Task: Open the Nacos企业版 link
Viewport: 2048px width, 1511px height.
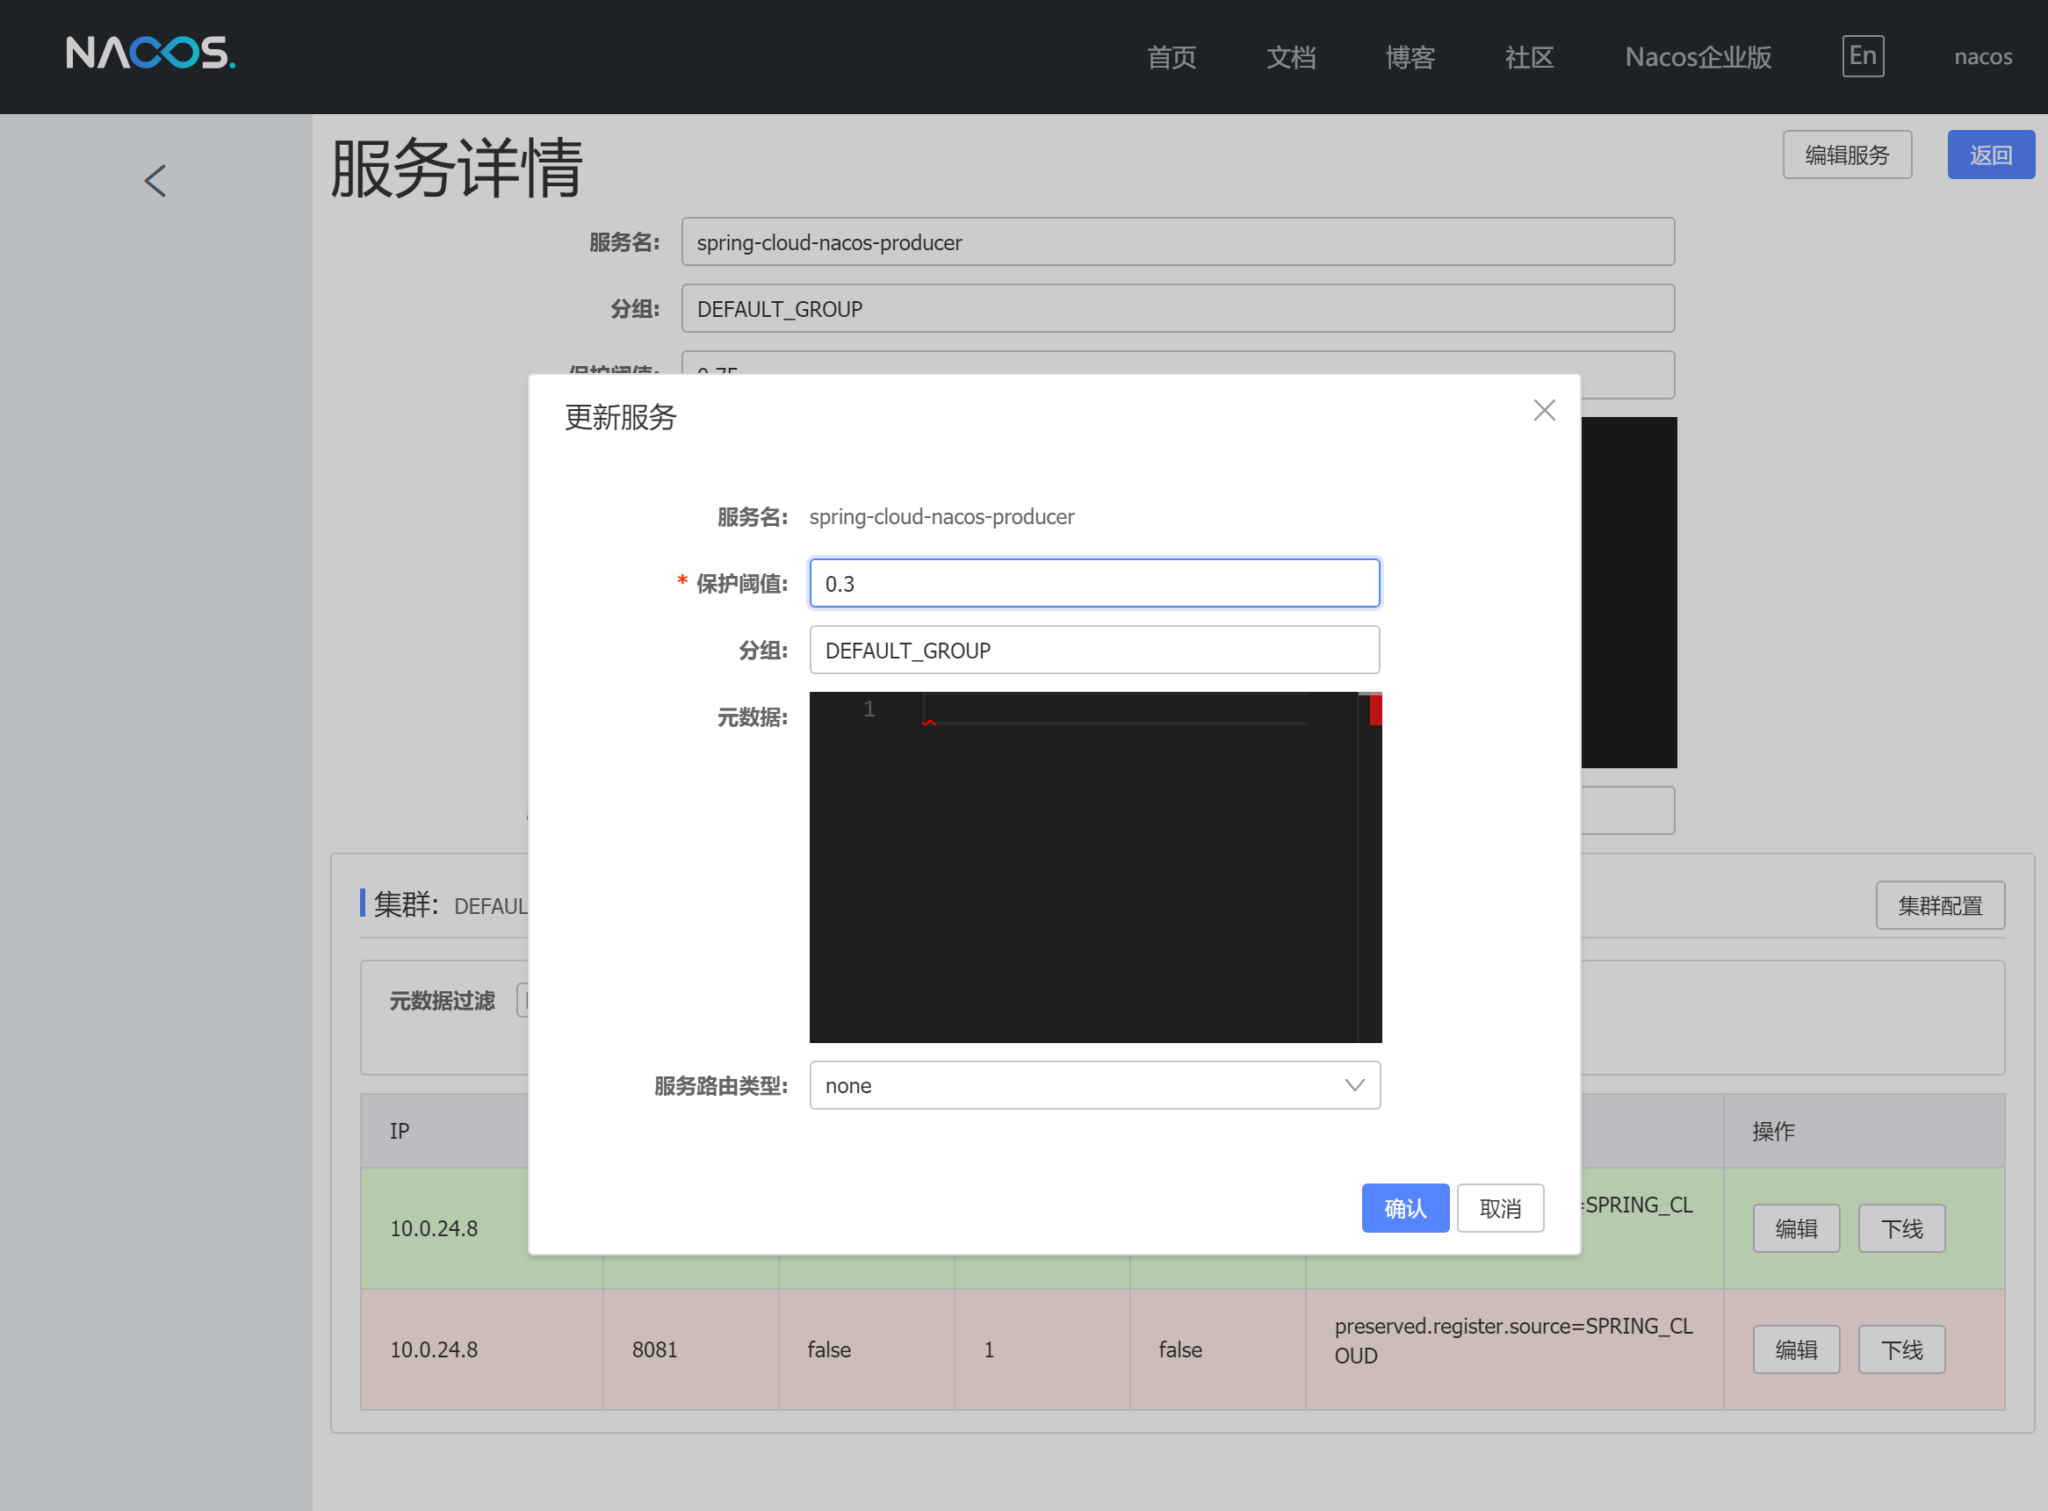Action: [1698, 57]
